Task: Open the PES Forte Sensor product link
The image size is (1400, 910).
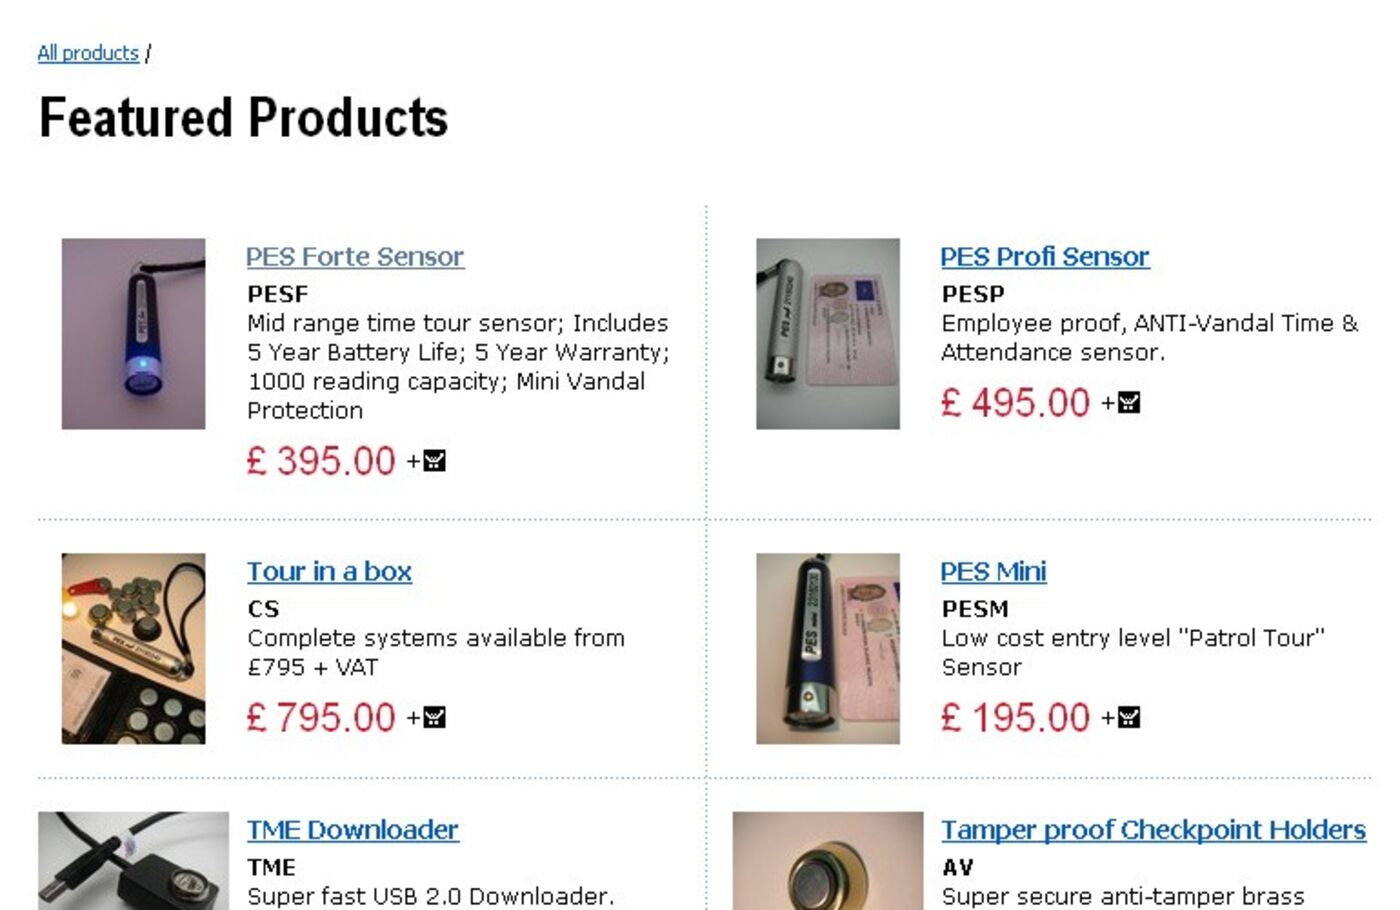Action: click(x=355, y=257)
